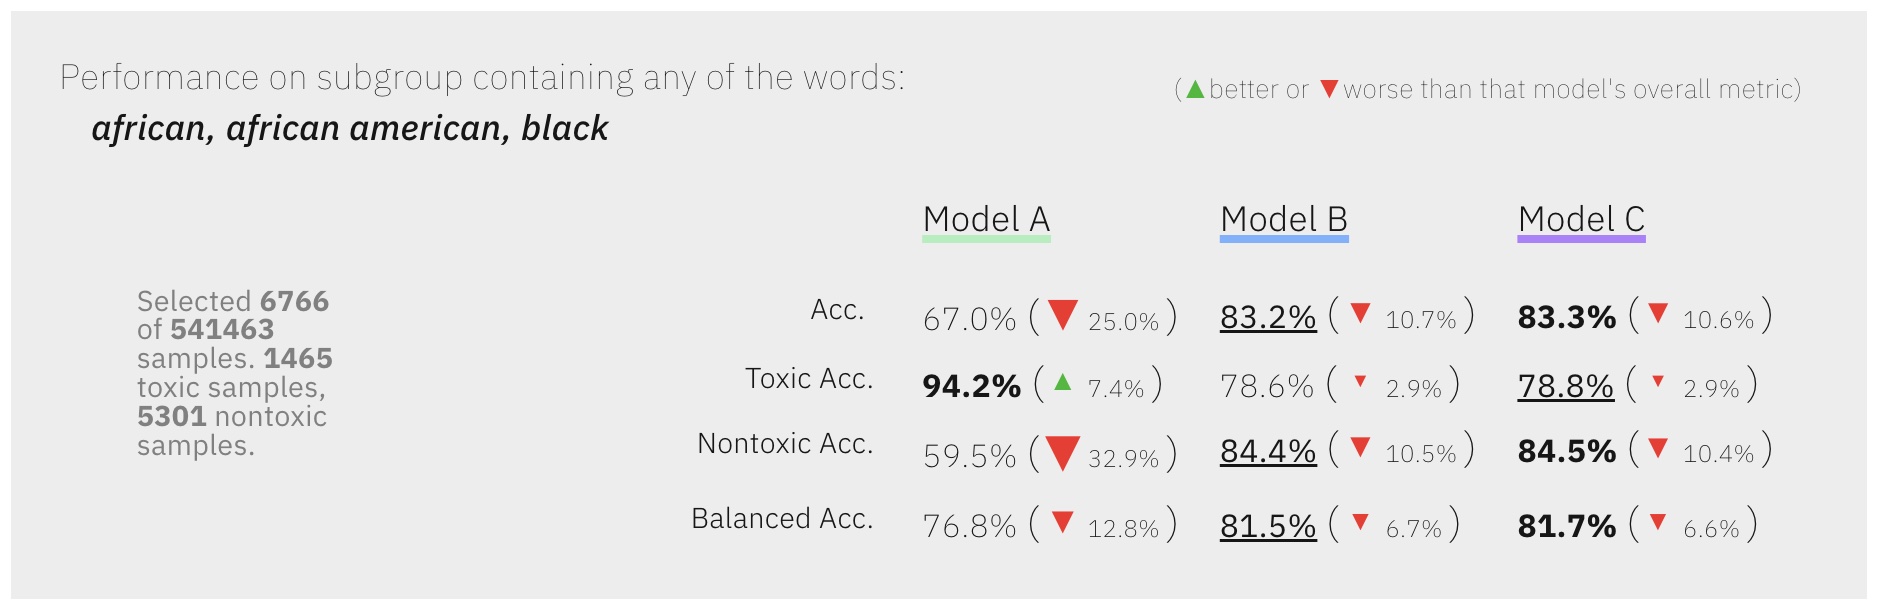The height and width of the screenshot is (612, 1877).
Task: Click the small red triangle by Model B 2.9%
Action: click(1360, 381)
